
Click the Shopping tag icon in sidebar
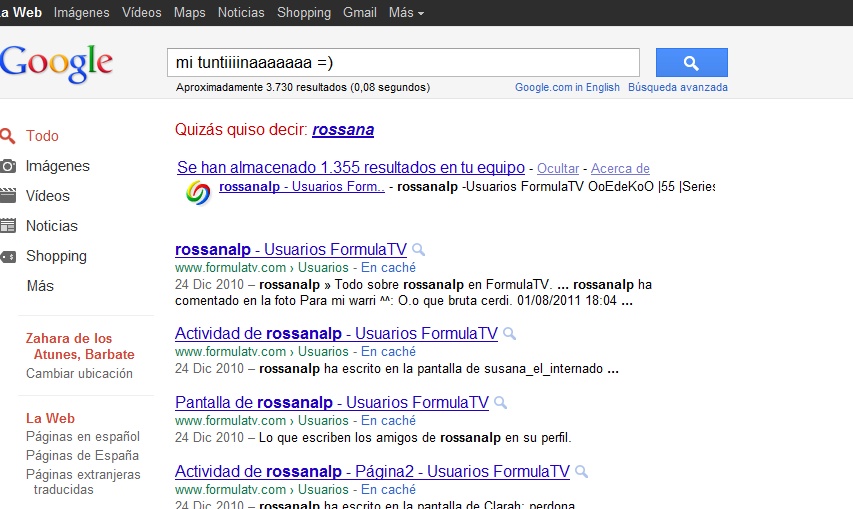(x=8, y=256)
